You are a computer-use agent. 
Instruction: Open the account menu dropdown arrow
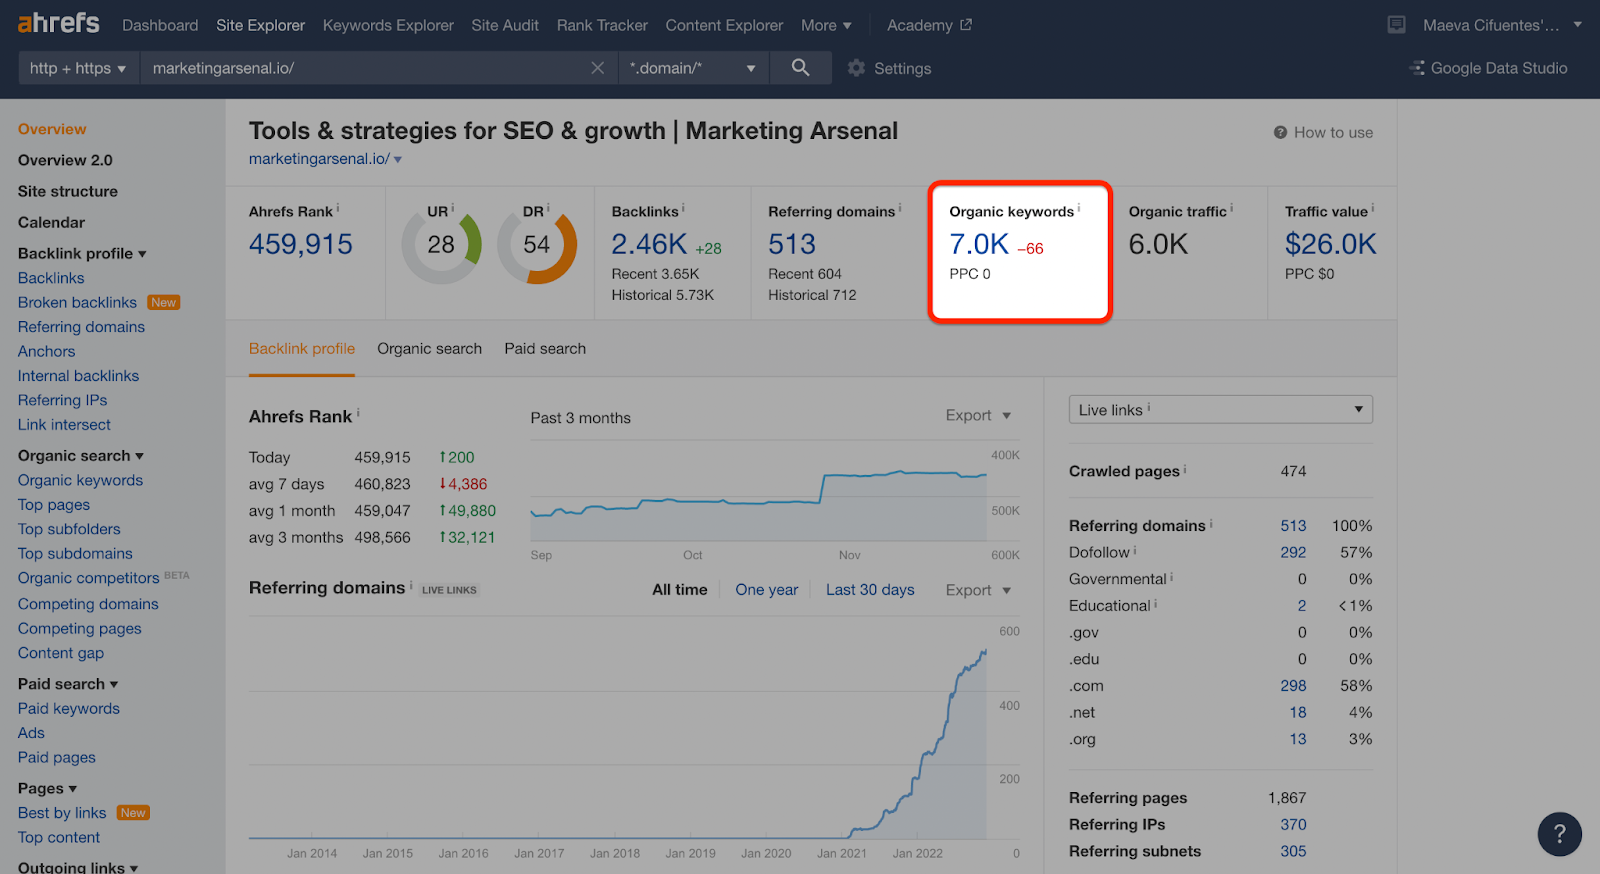(x=1577, y=25)
